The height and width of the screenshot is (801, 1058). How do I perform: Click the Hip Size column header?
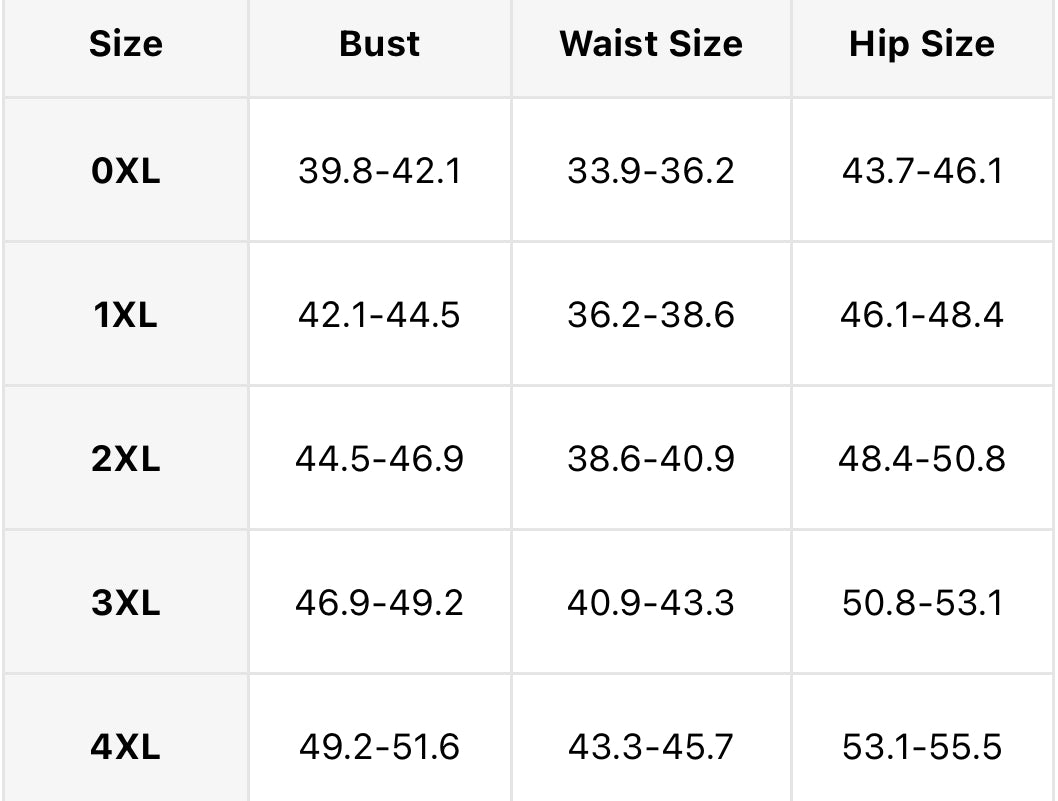[x=922, y=45]
